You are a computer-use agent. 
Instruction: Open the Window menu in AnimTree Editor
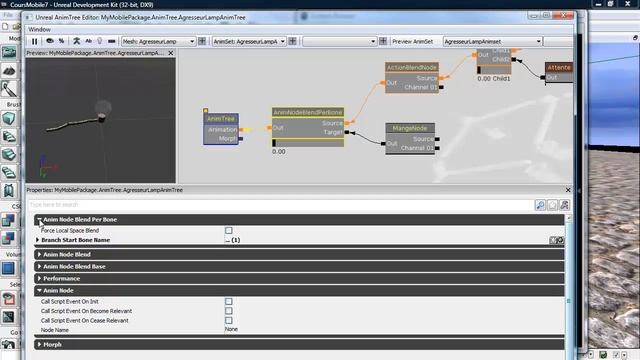click(40, 29)
